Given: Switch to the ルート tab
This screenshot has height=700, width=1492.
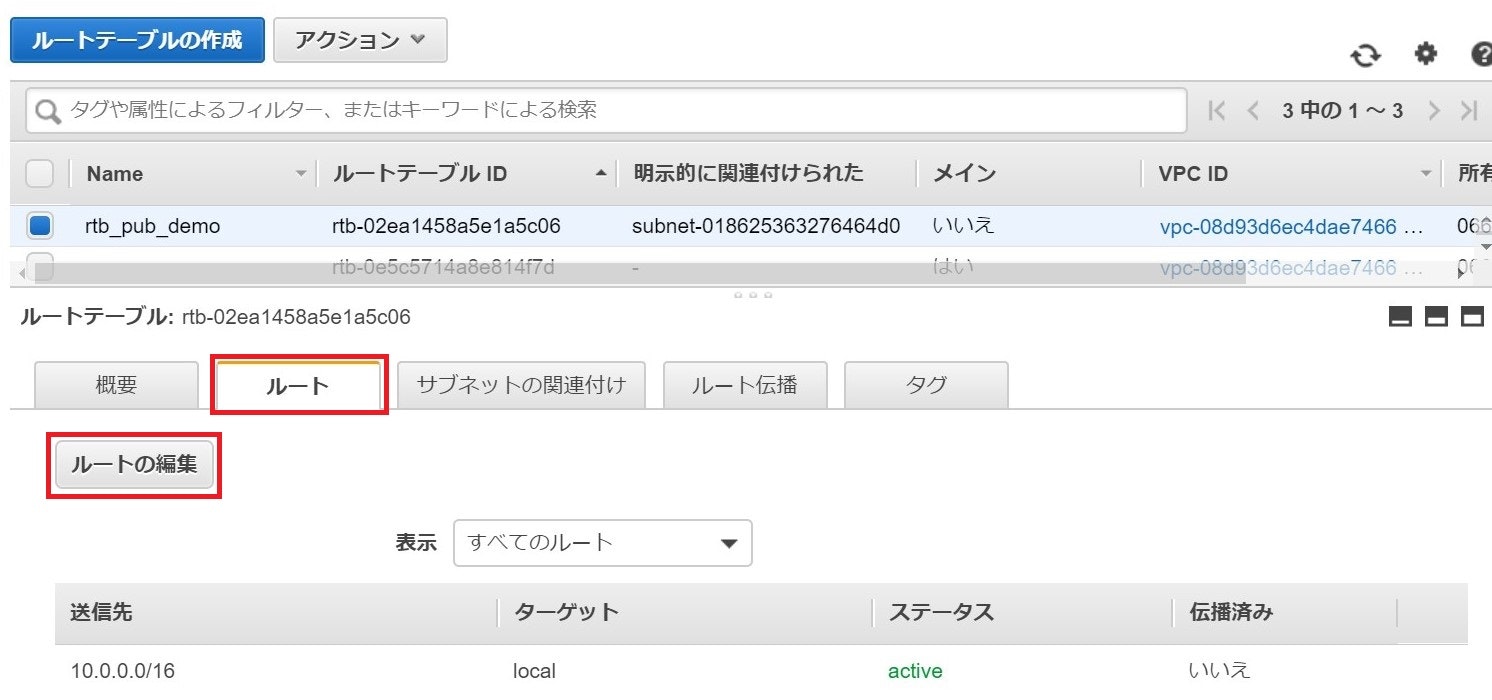Looking at the screenshot, I should pyautogui.click(x=298, y=385).
